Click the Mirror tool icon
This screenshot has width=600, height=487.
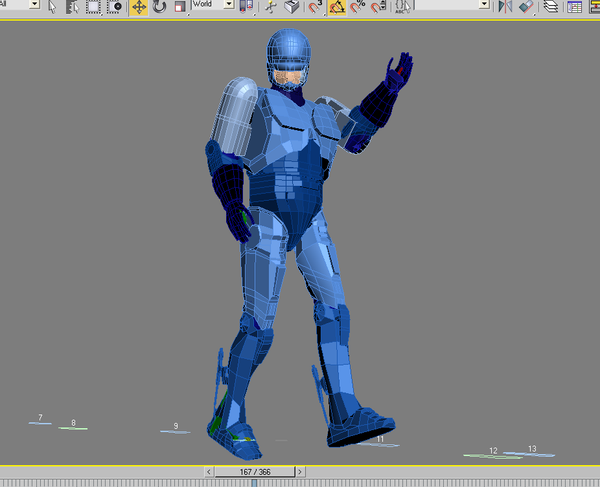[x=506, y=6]
